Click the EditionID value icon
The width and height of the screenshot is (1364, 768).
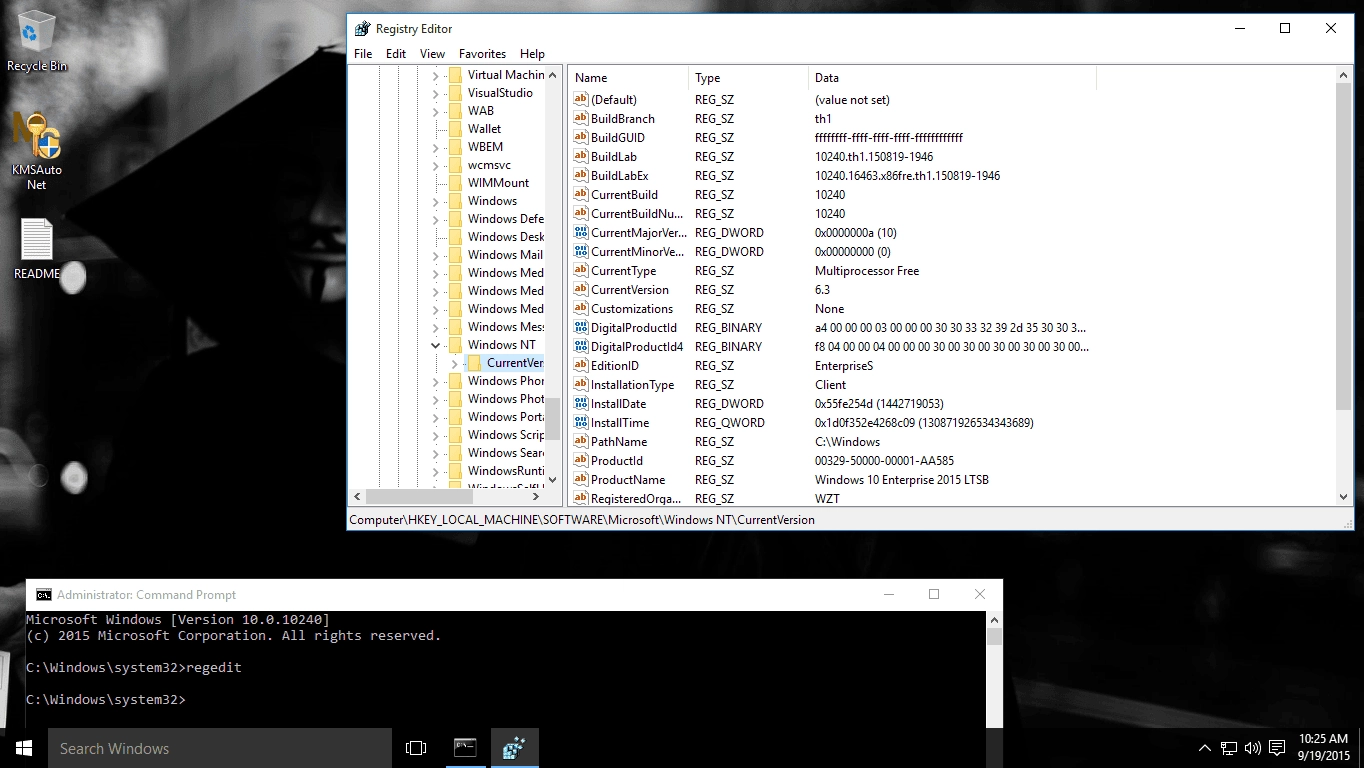(x=581, y=365)
